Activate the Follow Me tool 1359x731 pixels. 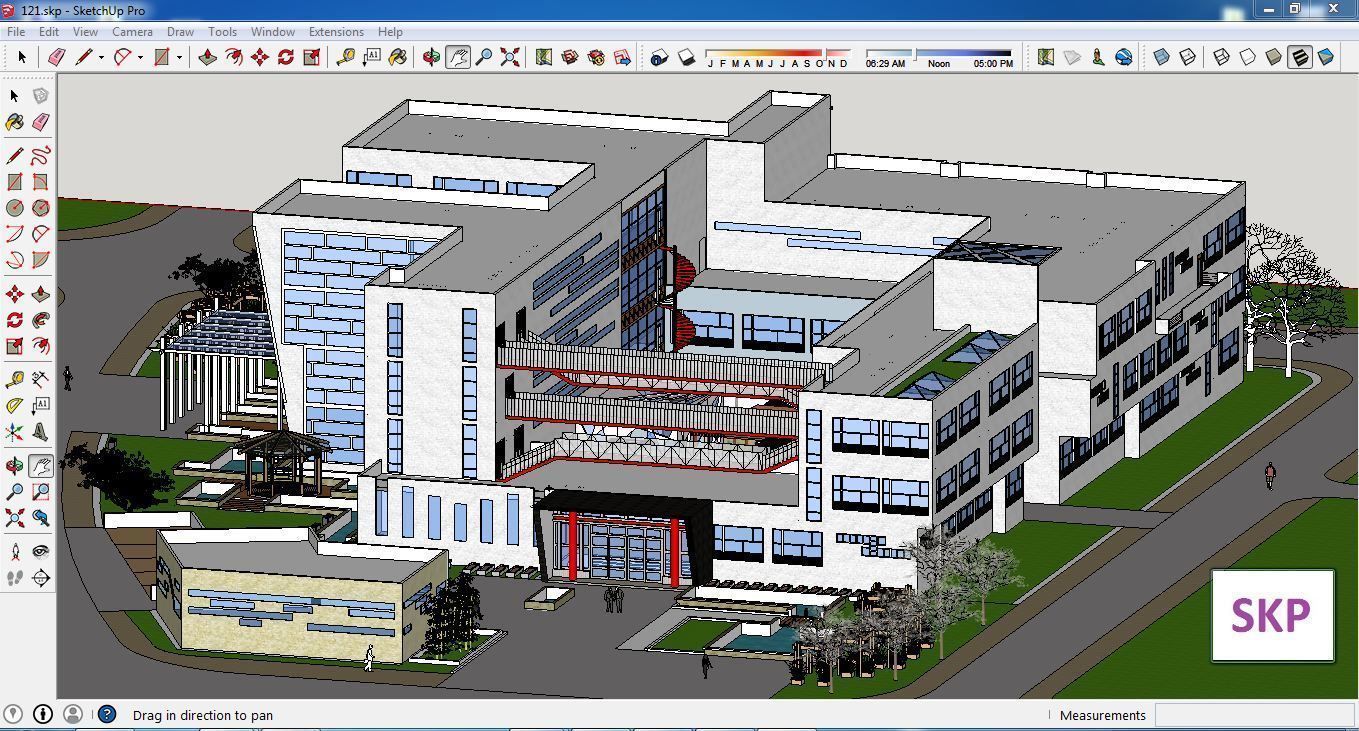point(40,320)
